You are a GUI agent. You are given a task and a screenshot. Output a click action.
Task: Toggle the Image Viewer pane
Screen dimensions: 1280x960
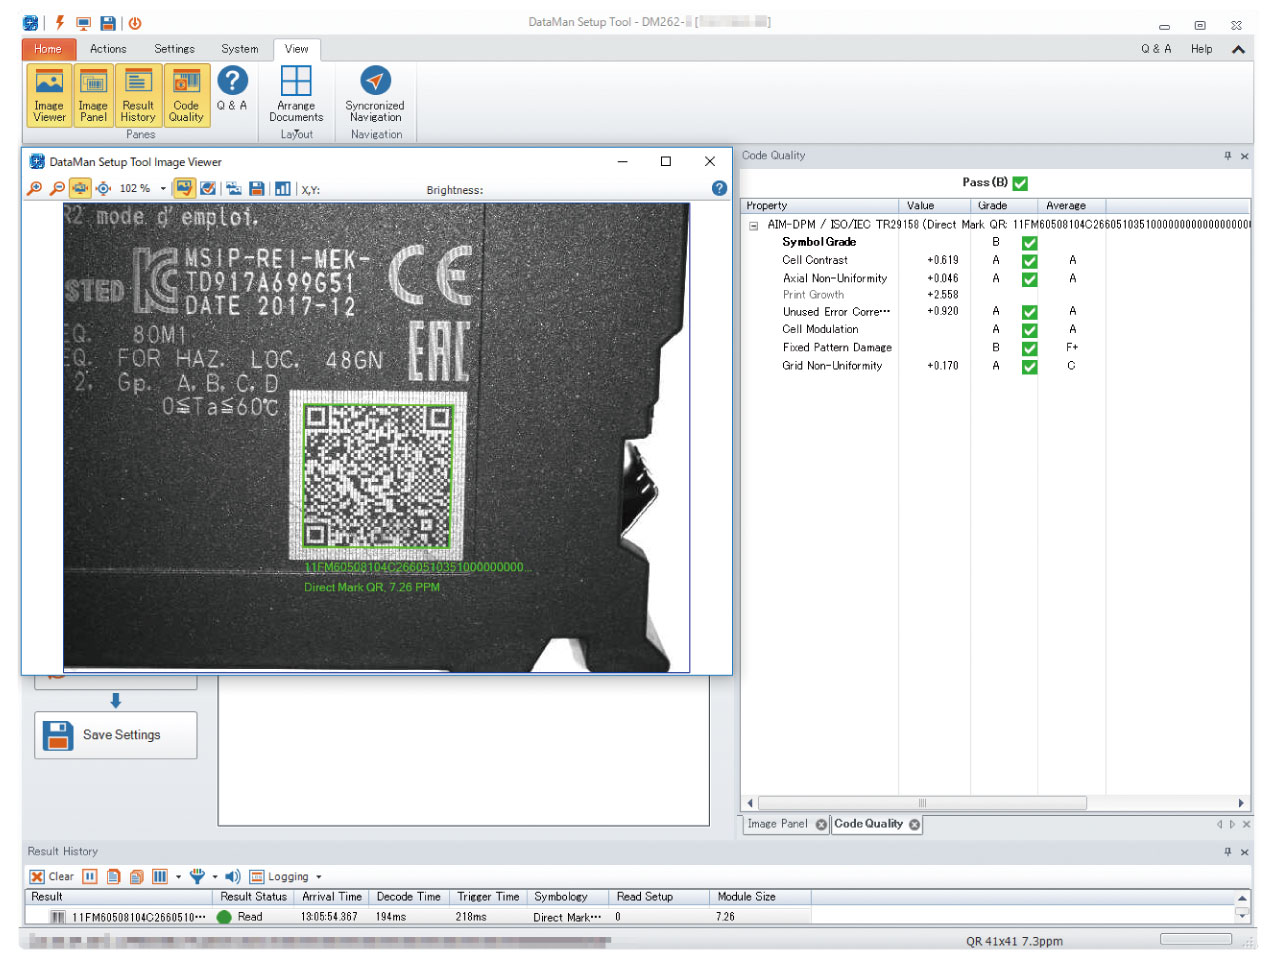(49, 95)
